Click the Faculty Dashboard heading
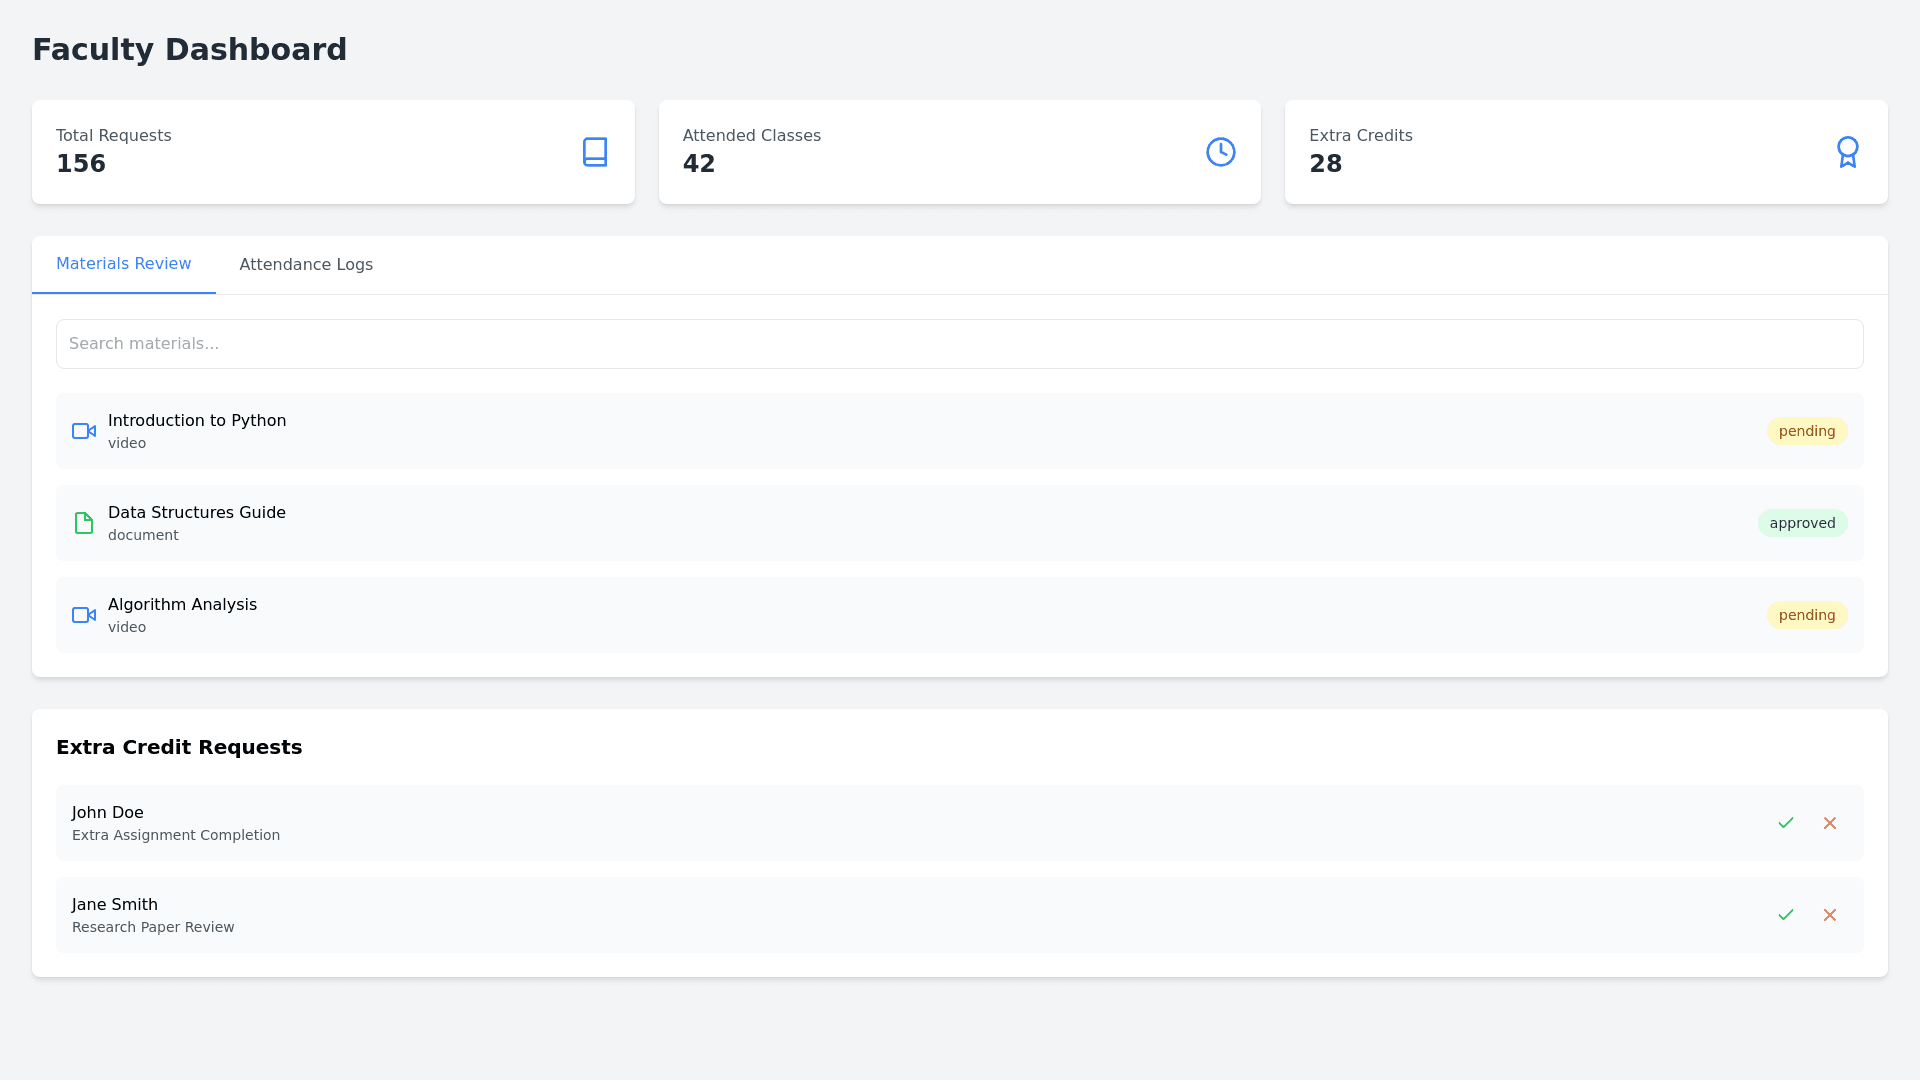Screen dimensions: 1920x1080 pyautogui.click(x=190, y=49)
